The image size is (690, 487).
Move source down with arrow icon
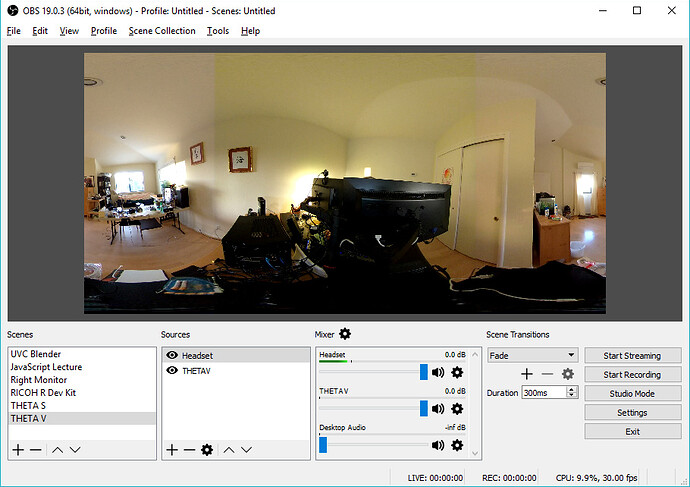[x=246, y=450]
